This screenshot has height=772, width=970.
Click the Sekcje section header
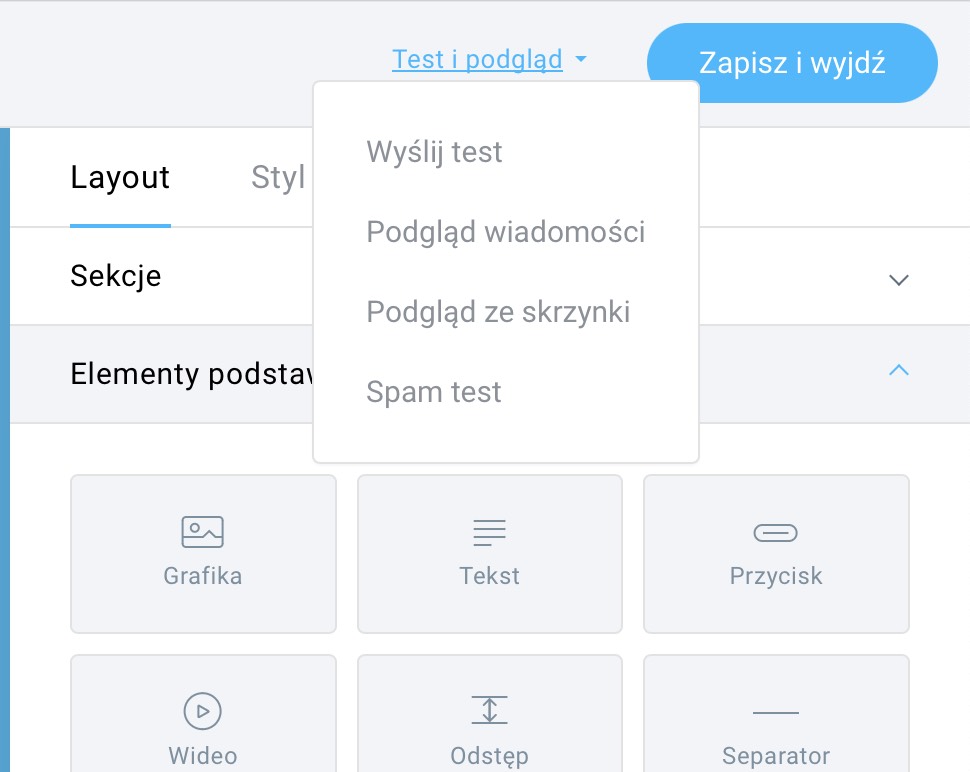click(116, 276)
